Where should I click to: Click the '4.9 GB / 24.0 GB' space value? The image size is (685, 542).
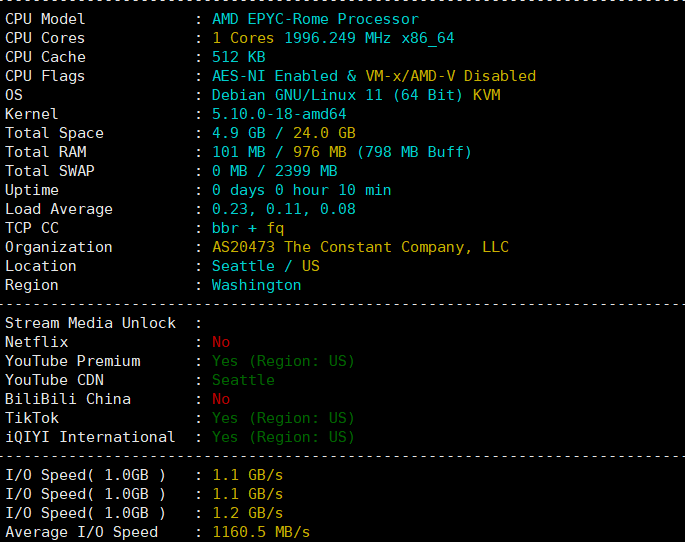tap(284, 133)
